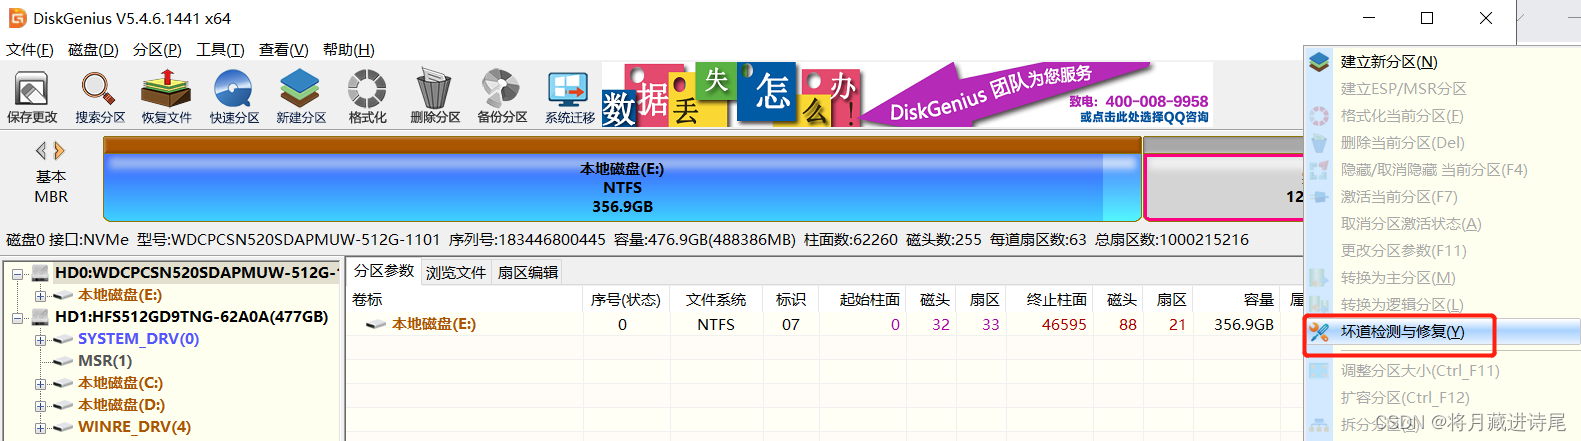Expand the SYSTEM_DRV(0) tree node

(40, 340)
